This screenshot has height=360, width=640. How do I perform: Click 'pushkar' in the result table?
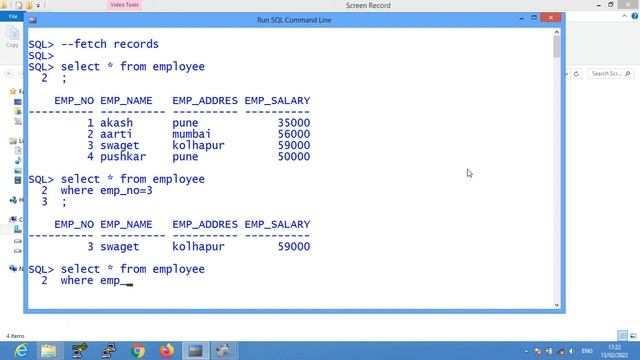(x=123, y=156)
